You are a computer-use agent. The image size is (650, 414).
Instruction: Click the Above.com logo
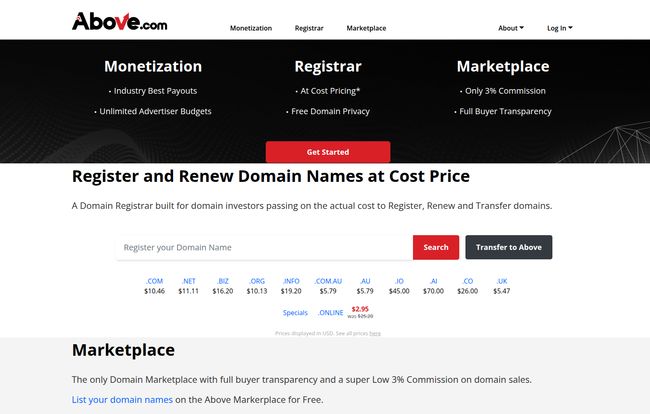119,21
